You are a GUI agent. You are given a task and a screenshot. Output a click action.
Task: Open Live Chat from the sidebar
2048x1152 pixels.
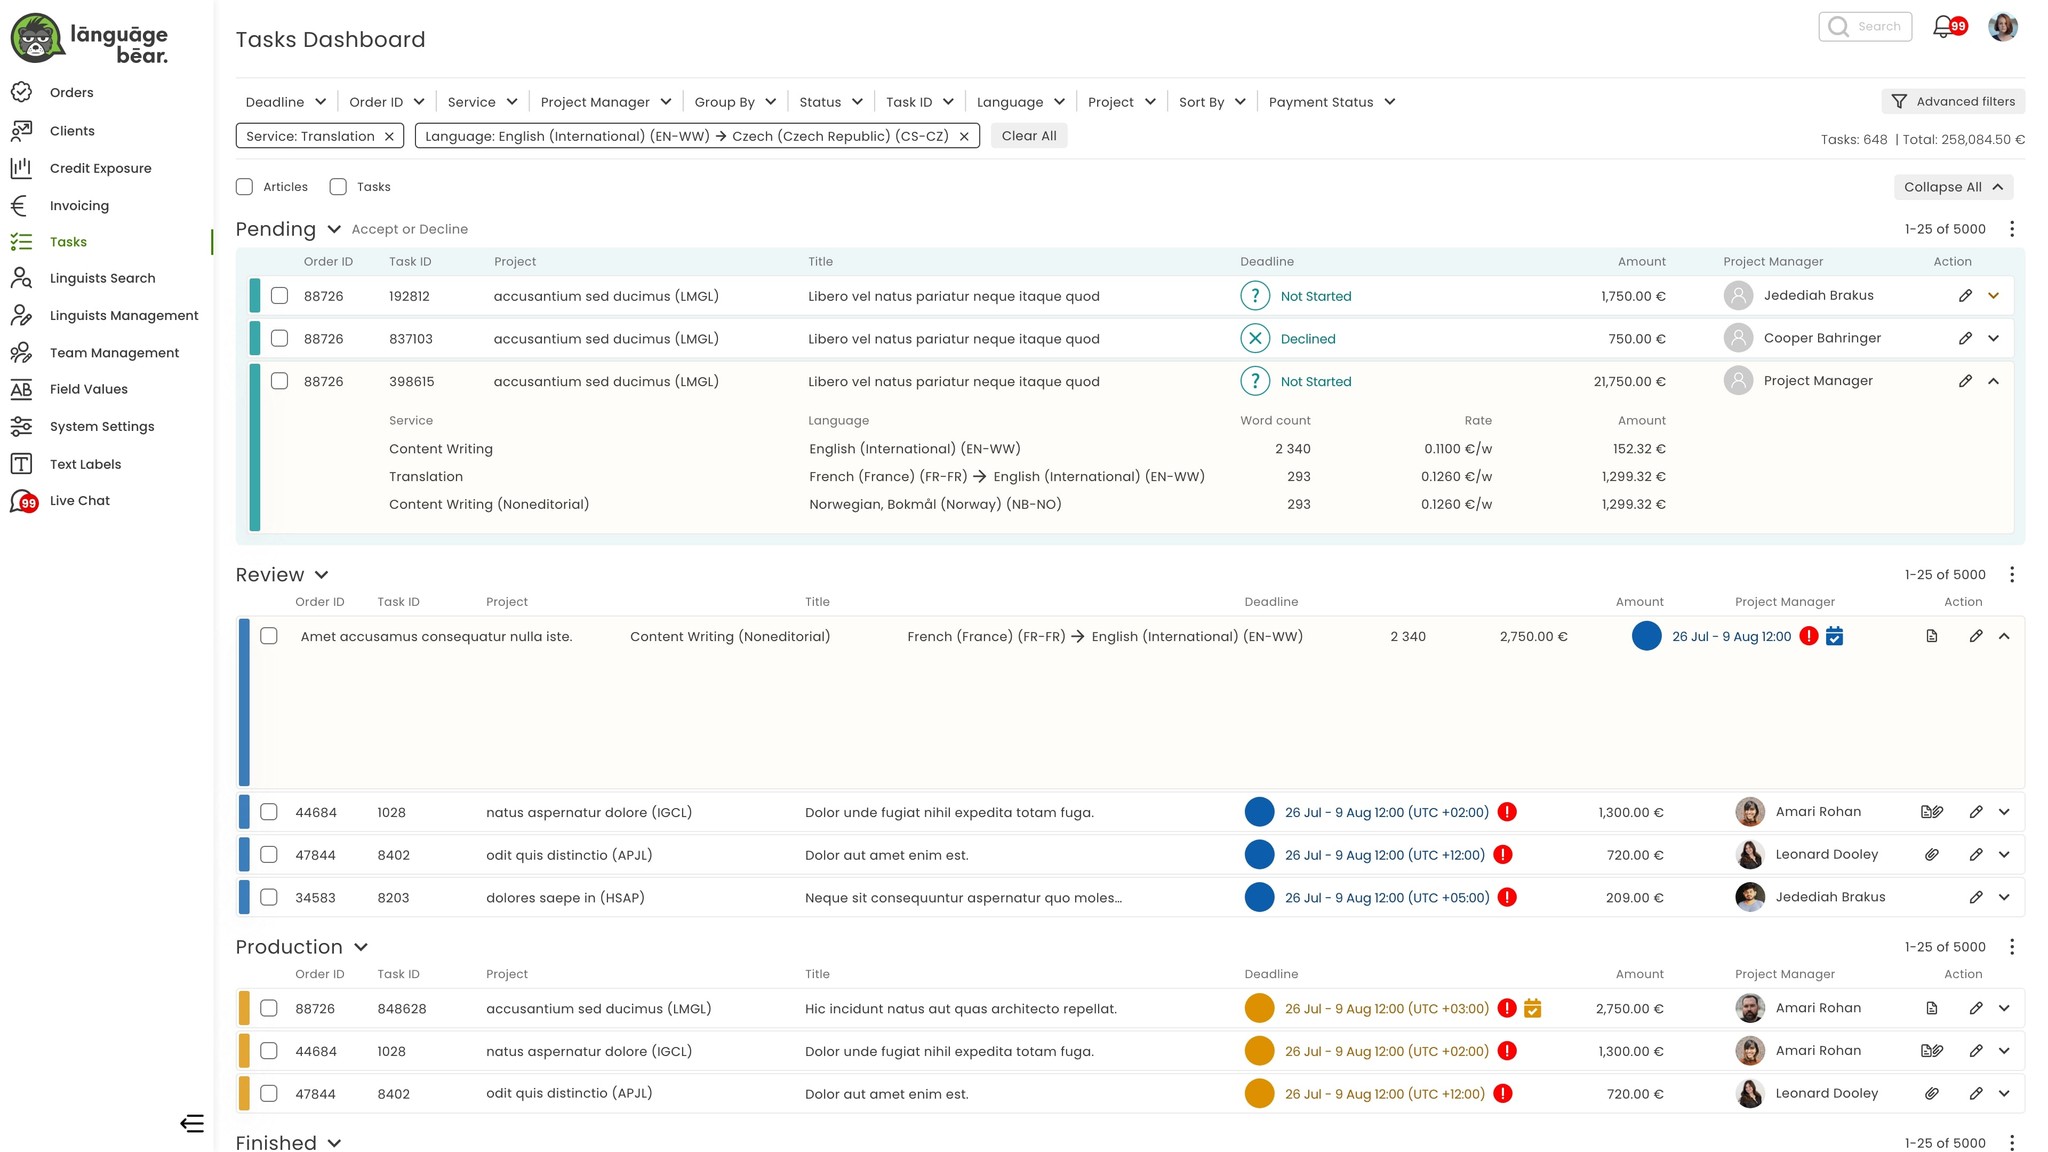80,501
